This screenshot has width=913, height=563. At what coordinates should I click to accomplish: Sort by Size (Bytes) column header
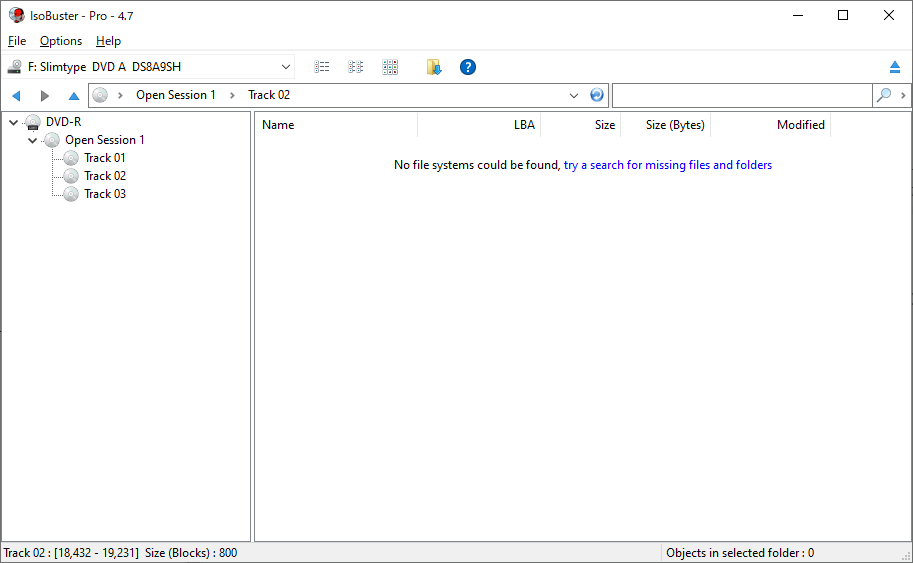click(666, 125)
